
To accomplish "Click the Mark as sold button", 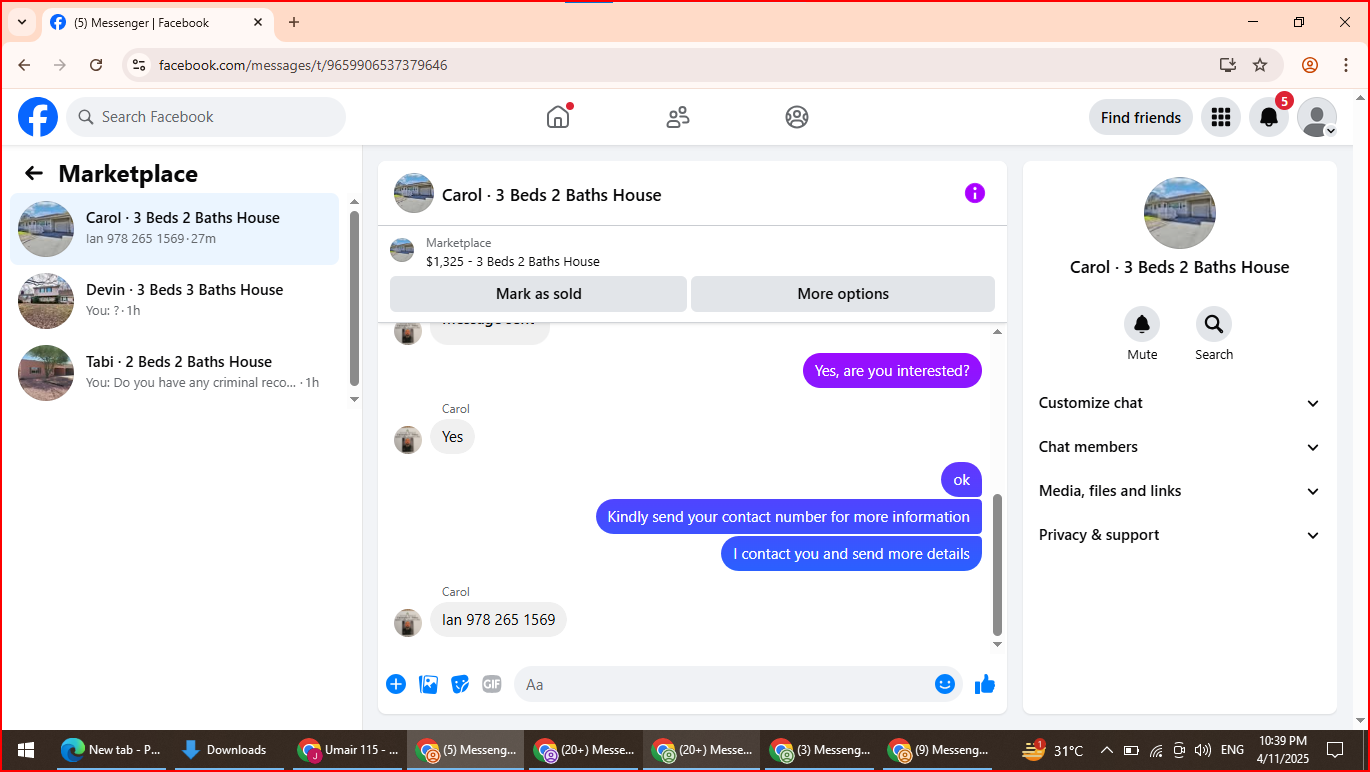I will [x=538, y=294].
